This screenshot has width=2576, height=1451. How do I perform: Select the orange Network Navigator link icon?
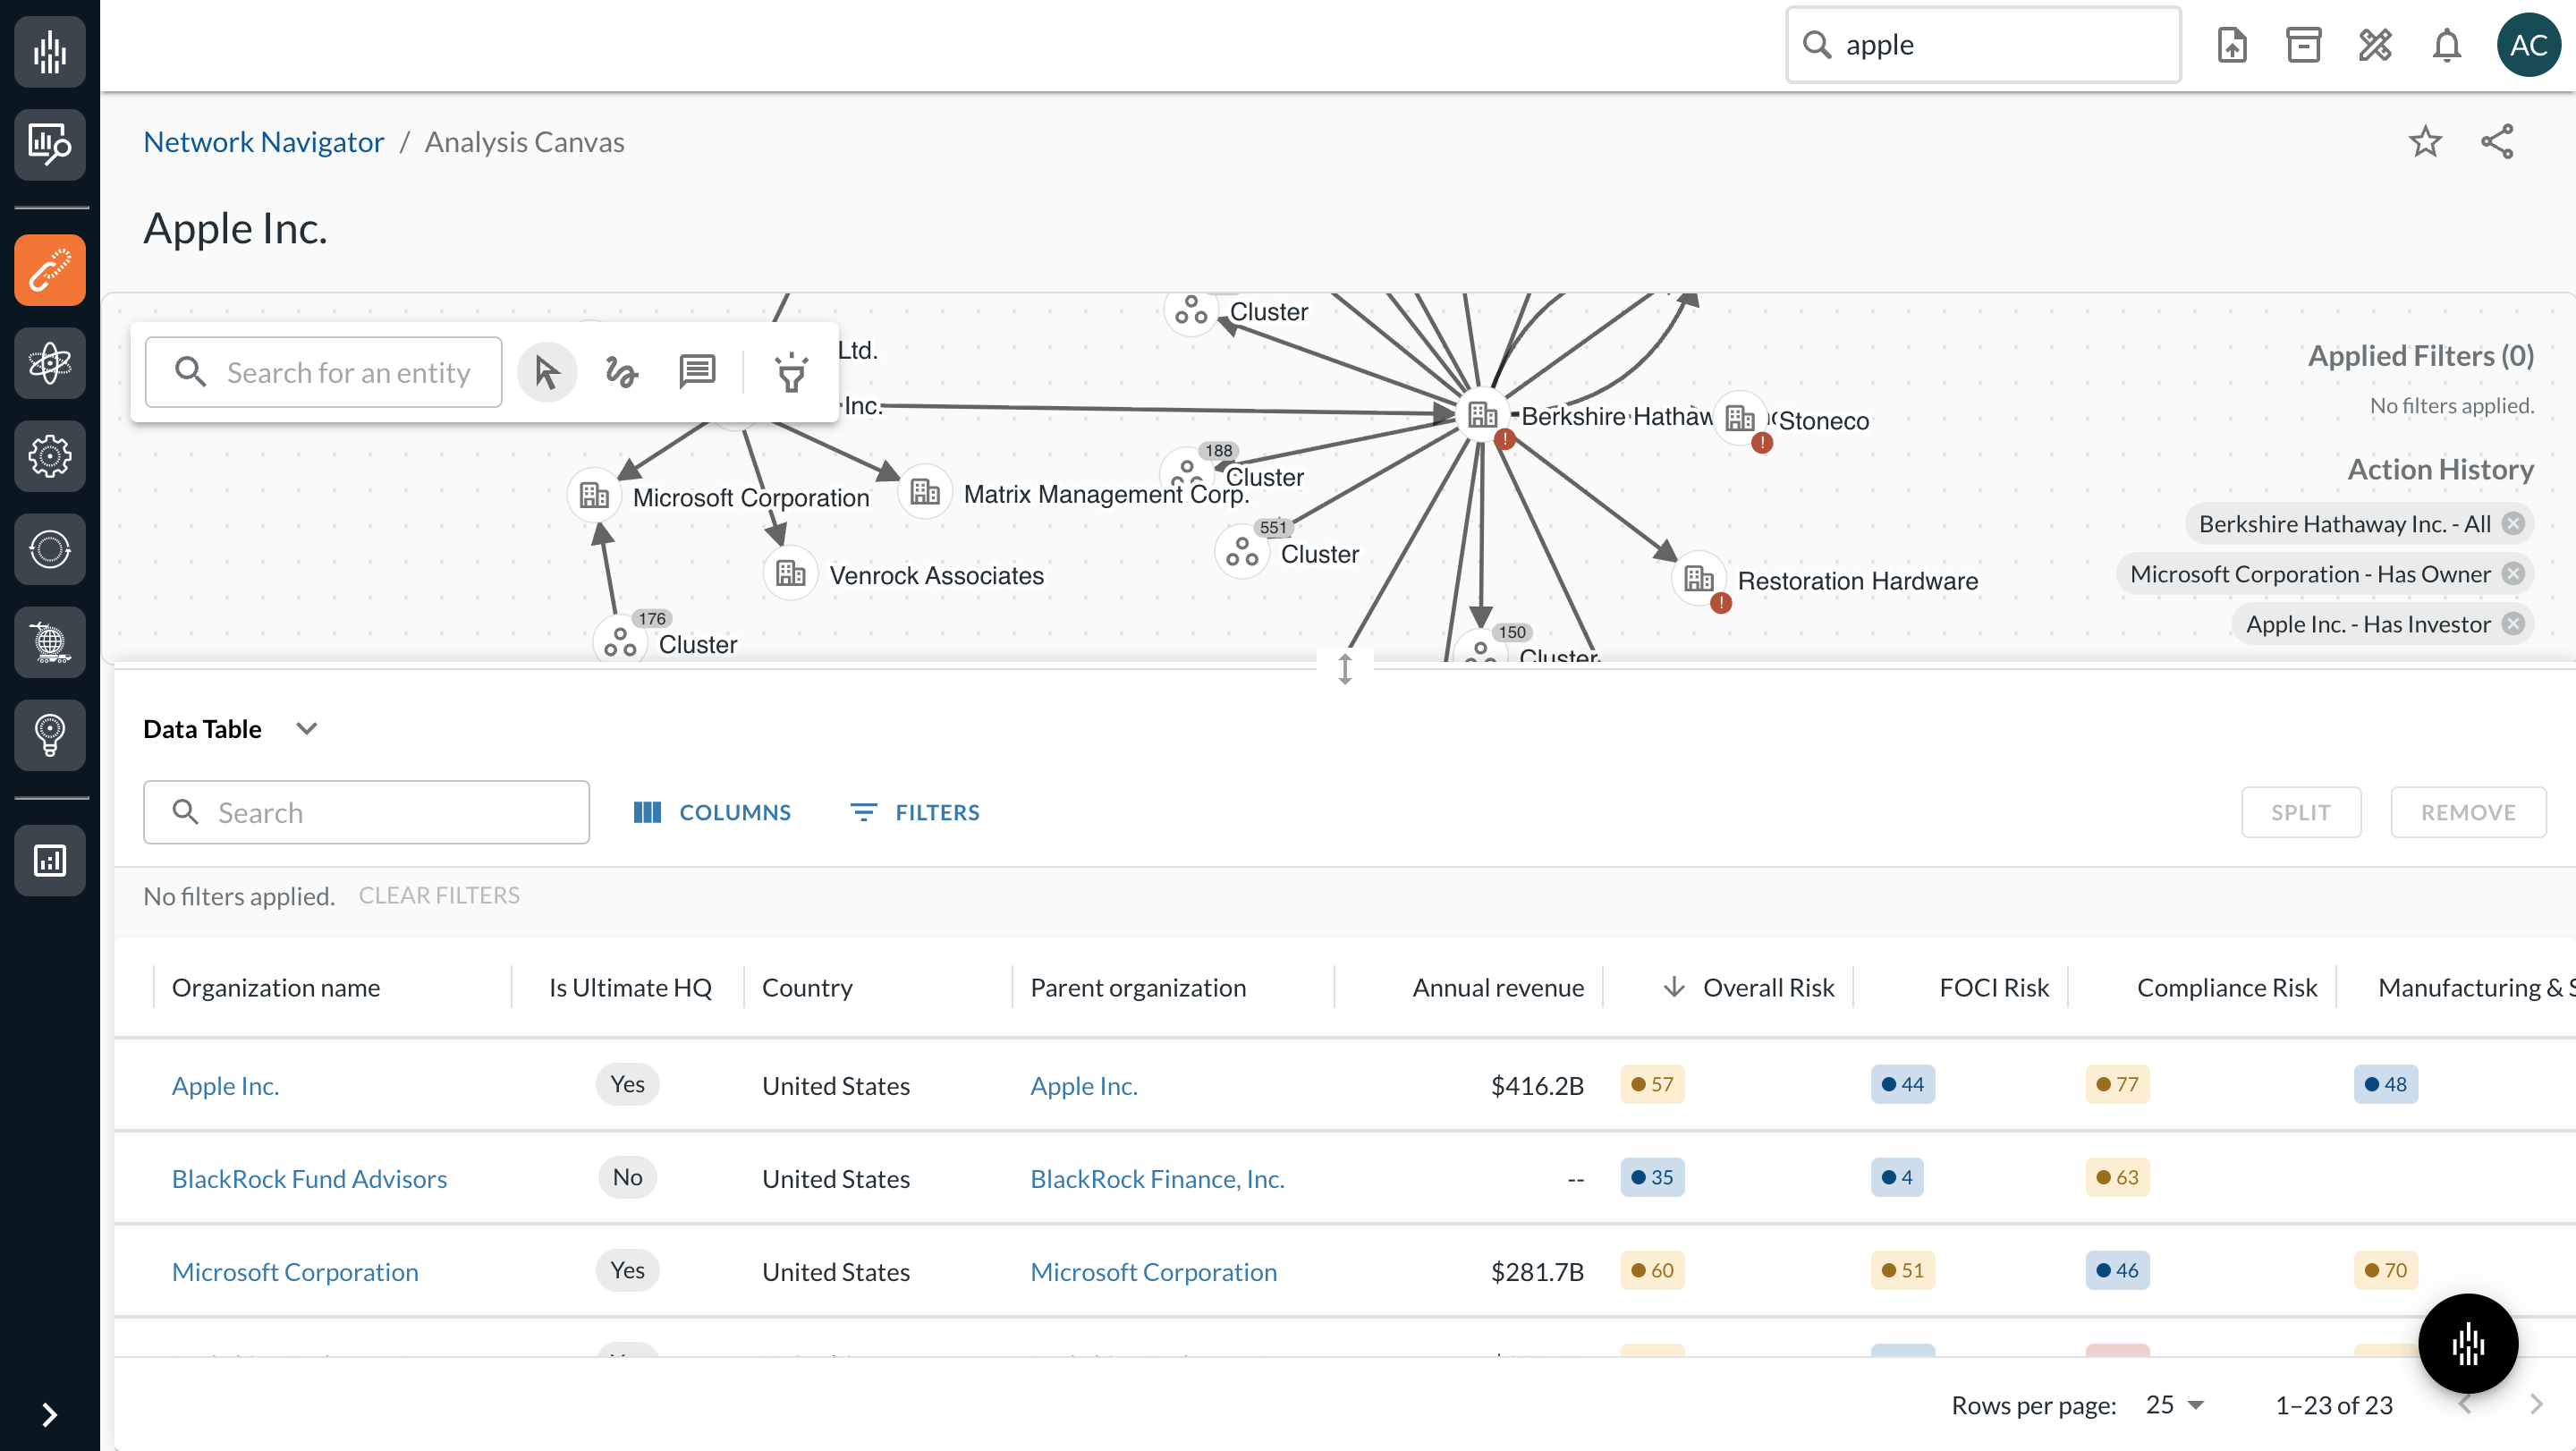pos(49,270)
